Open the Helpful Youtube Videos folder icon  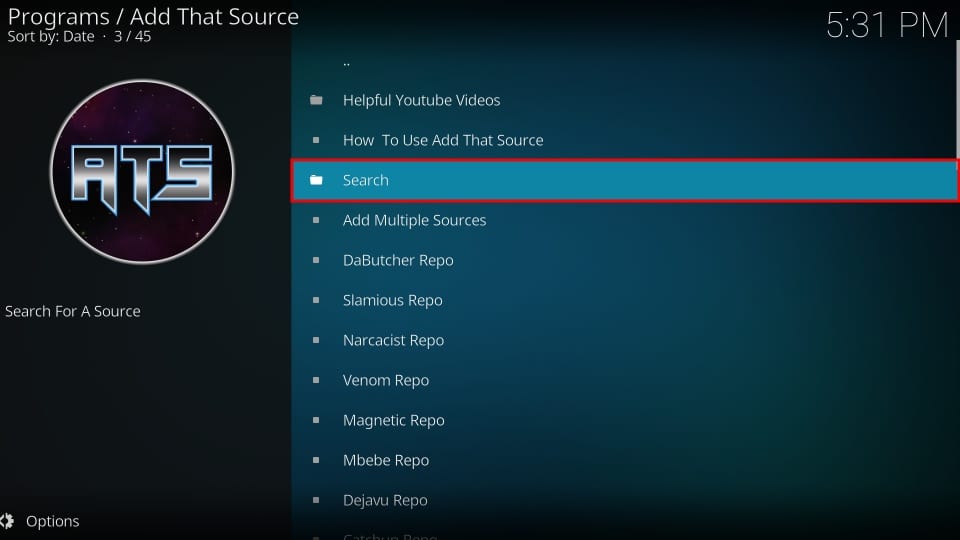click(x=316, y=100)
